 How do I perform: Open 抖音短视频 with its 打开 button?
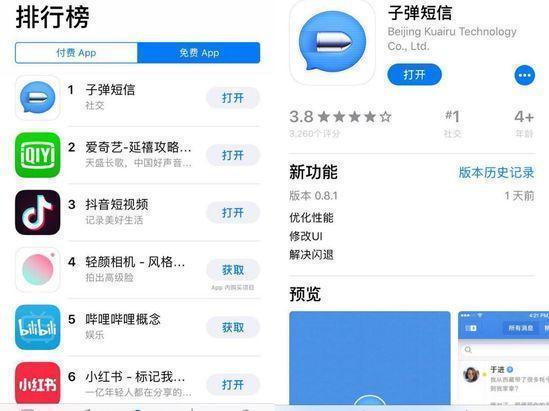[x=233, y=213]
